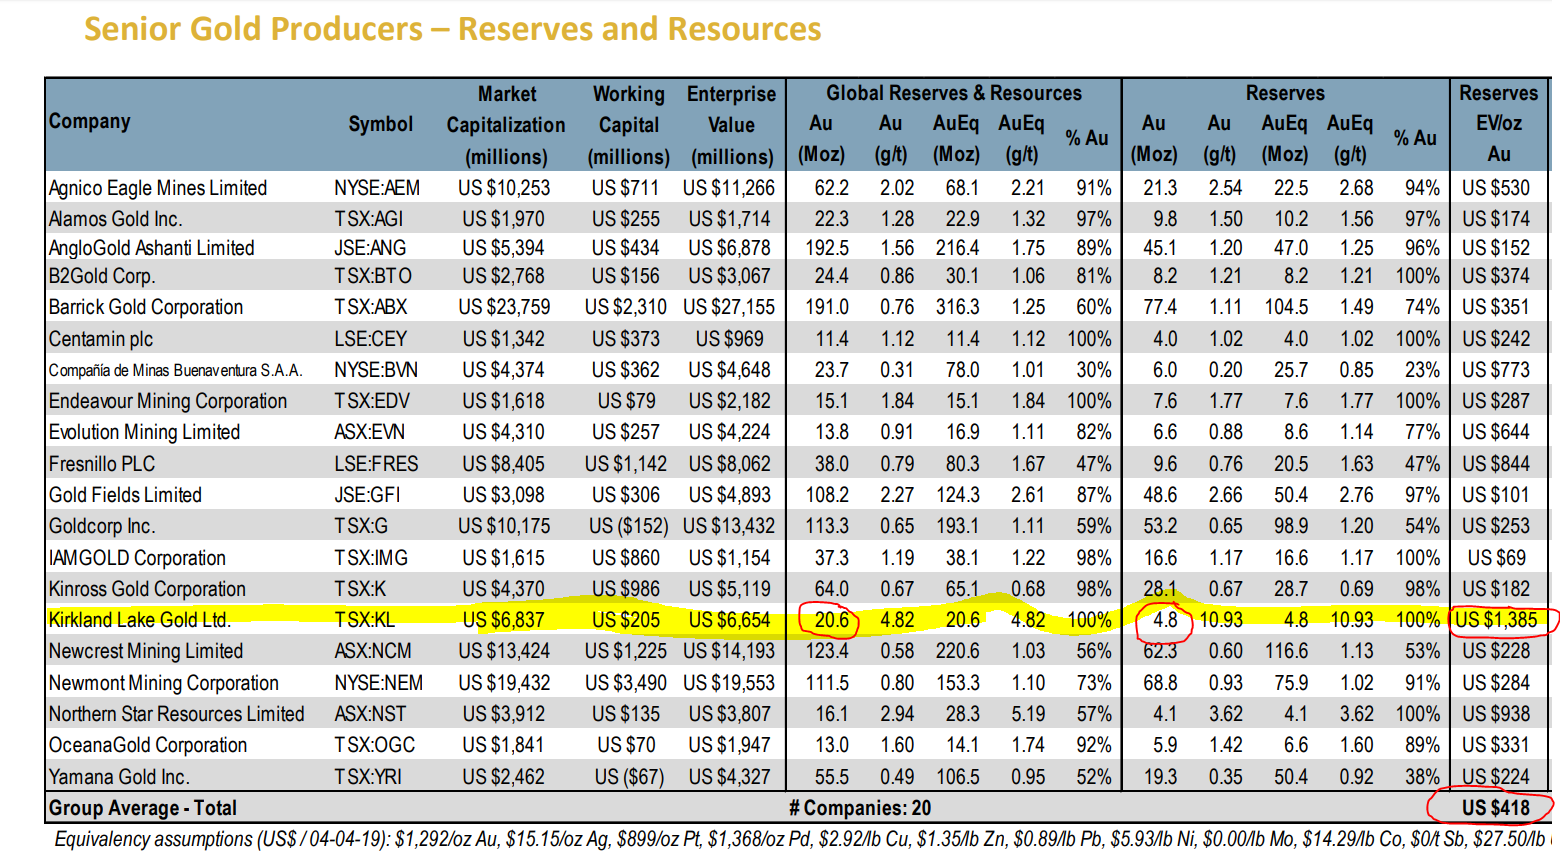The image size is (1560, 861).
Task: Click the slide title 'Senior Gold Producers'
Action: coord(452,29)
